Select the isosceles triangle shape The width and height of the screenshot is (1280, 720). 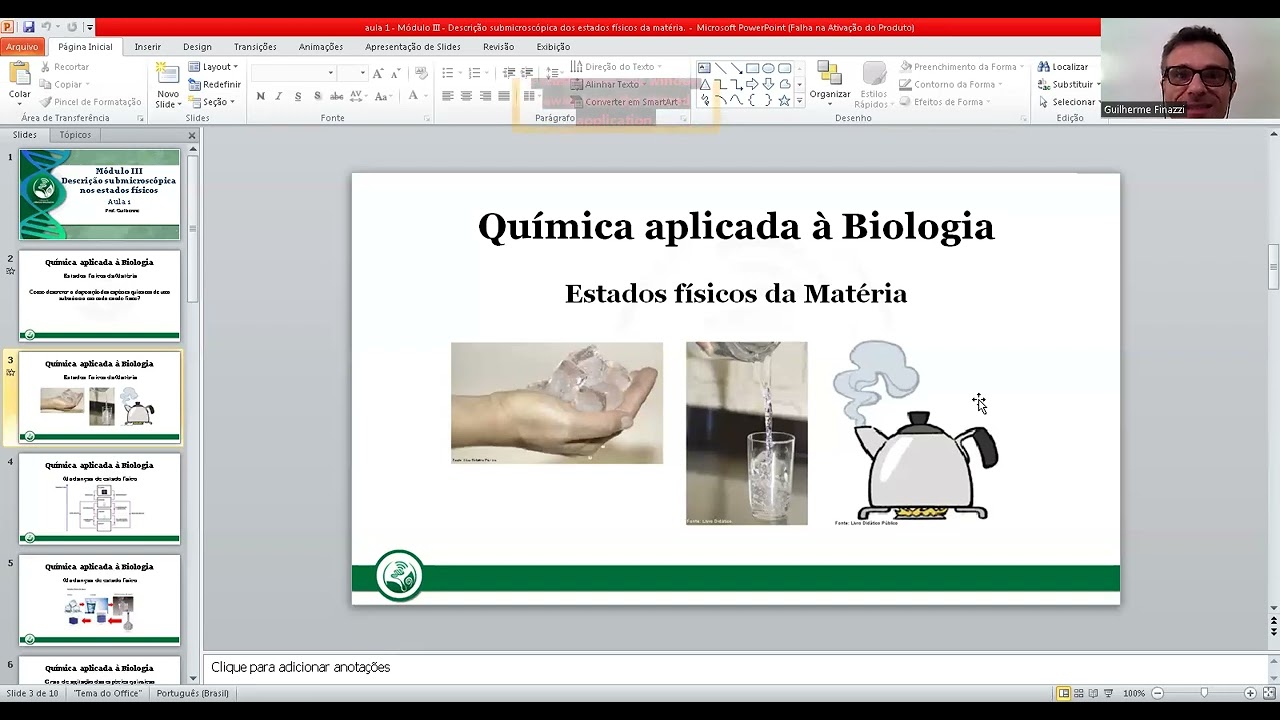pos(704,84)
